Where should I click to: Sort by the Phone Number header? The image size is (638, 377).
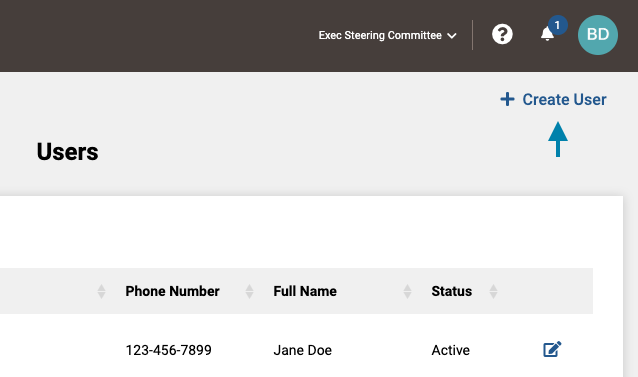172,291
